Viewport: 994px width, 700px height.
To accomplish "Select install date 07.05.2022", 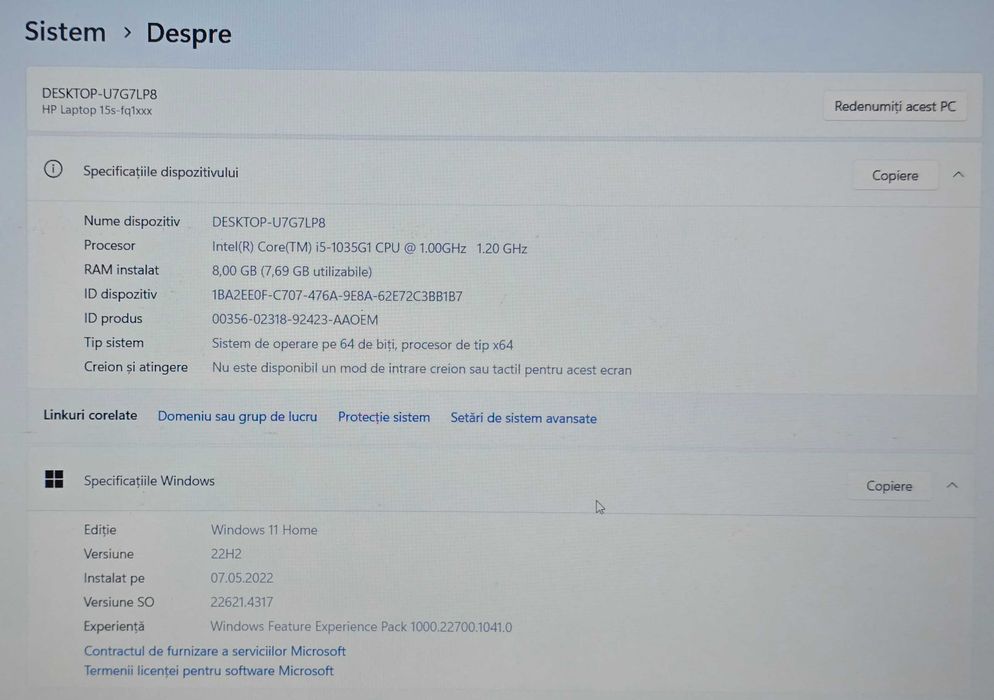I will pyautogui.click(x=242, y=578).
